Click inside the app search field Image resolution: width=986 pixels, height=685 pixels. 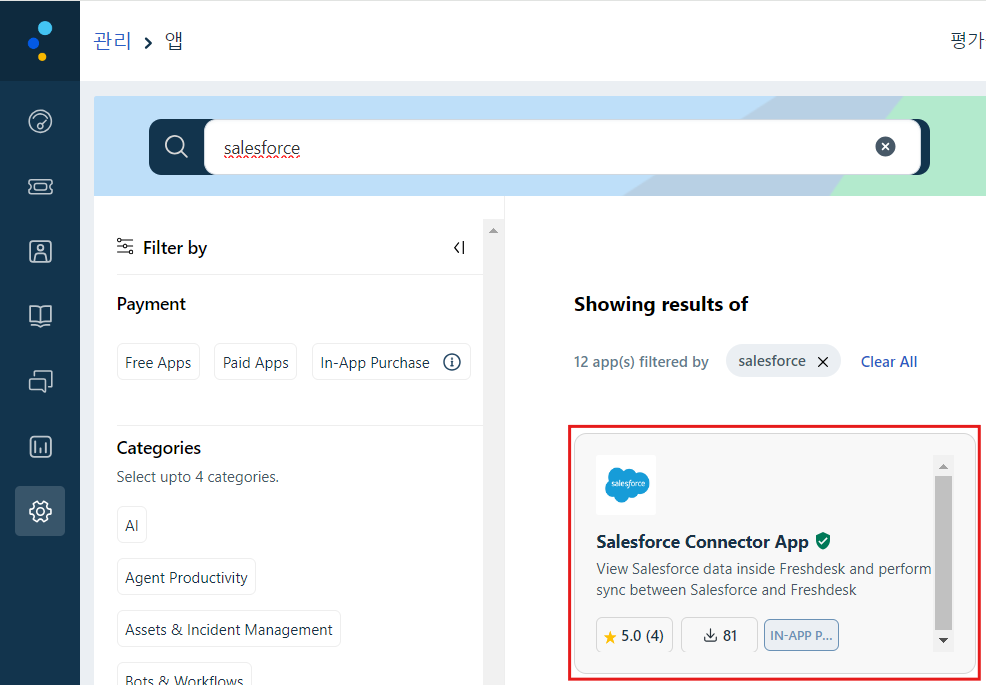tap(541, 147)
